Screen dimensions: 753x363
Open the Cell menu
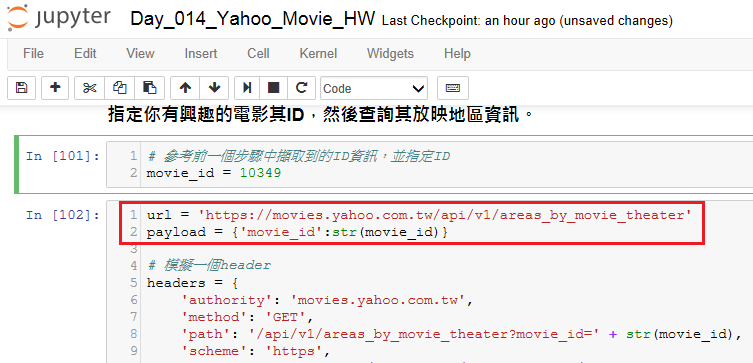point(258,53)
